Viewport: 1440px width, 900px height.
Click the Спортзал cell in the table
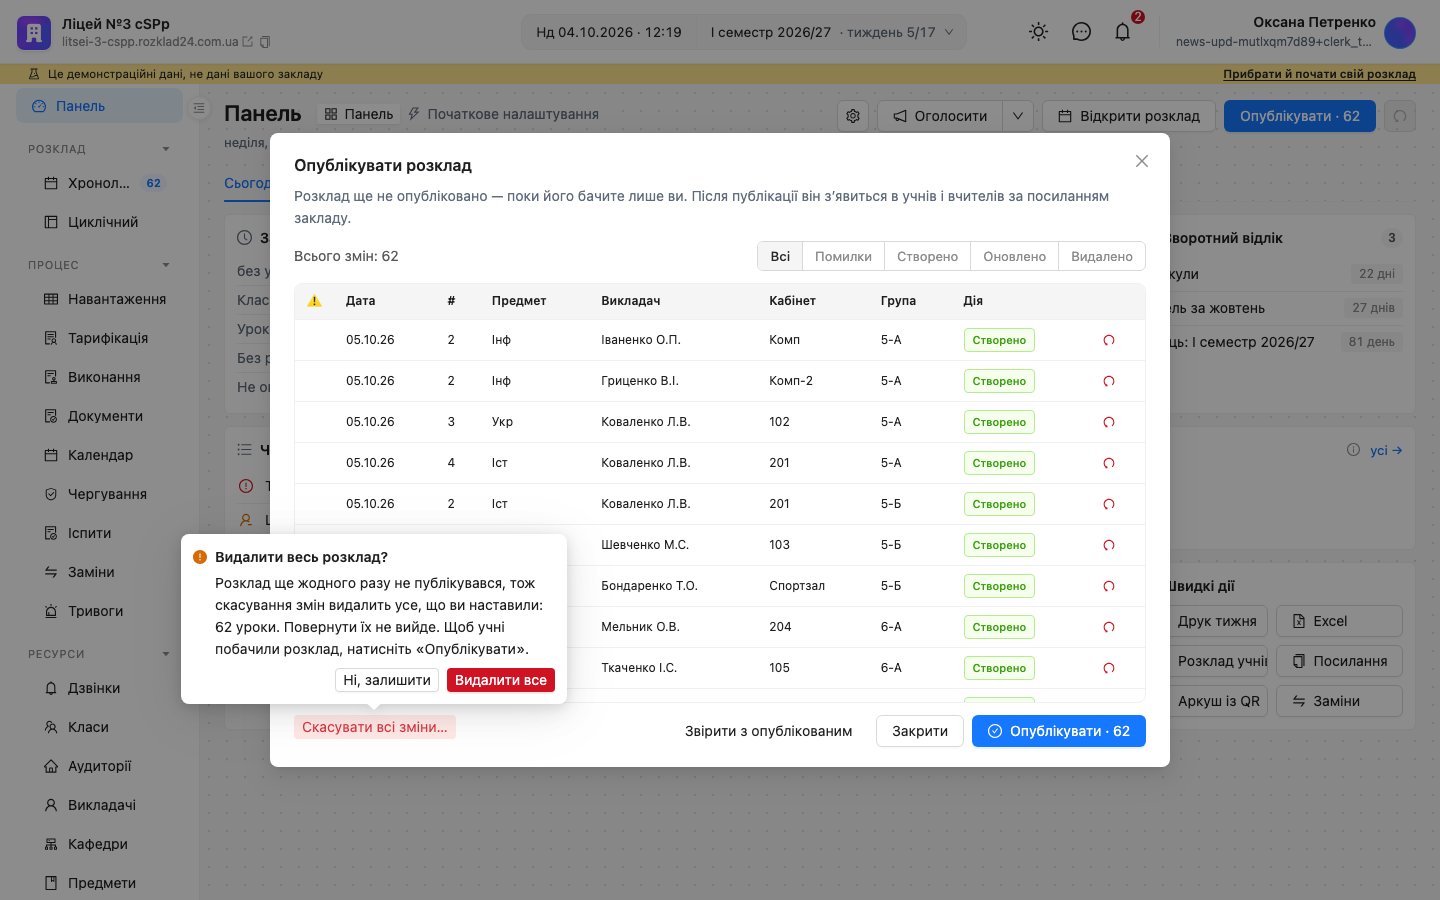797,586
